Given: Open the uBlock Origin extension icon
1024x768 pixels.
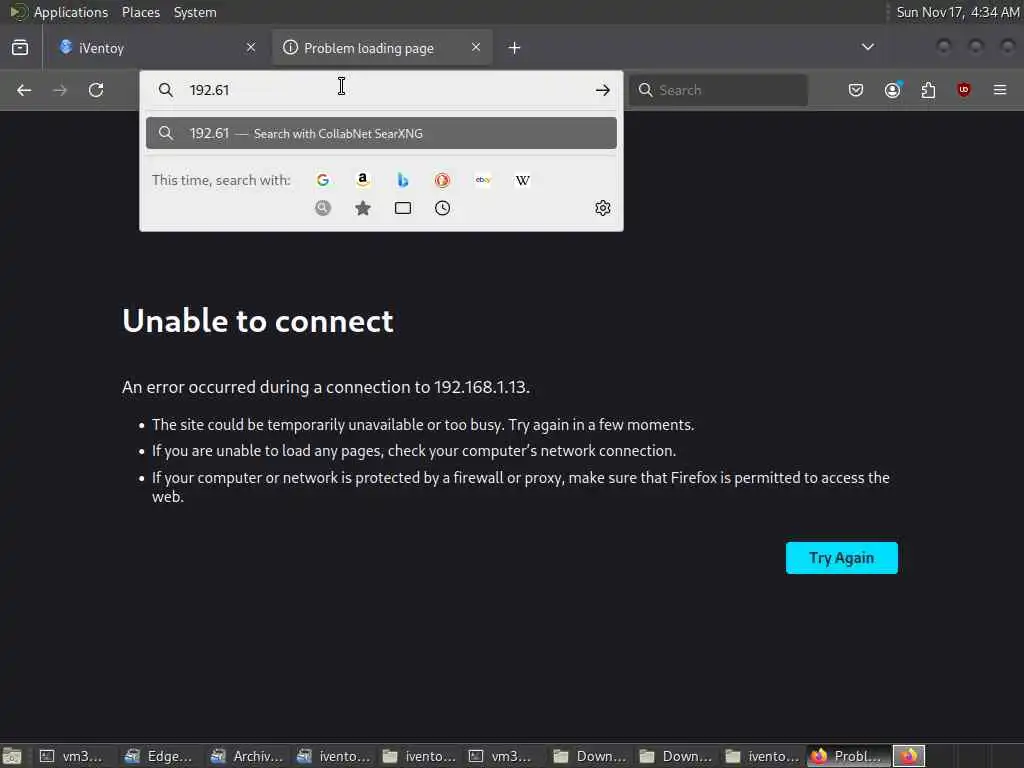Looking at the screenshot, I should pos(964,90).
